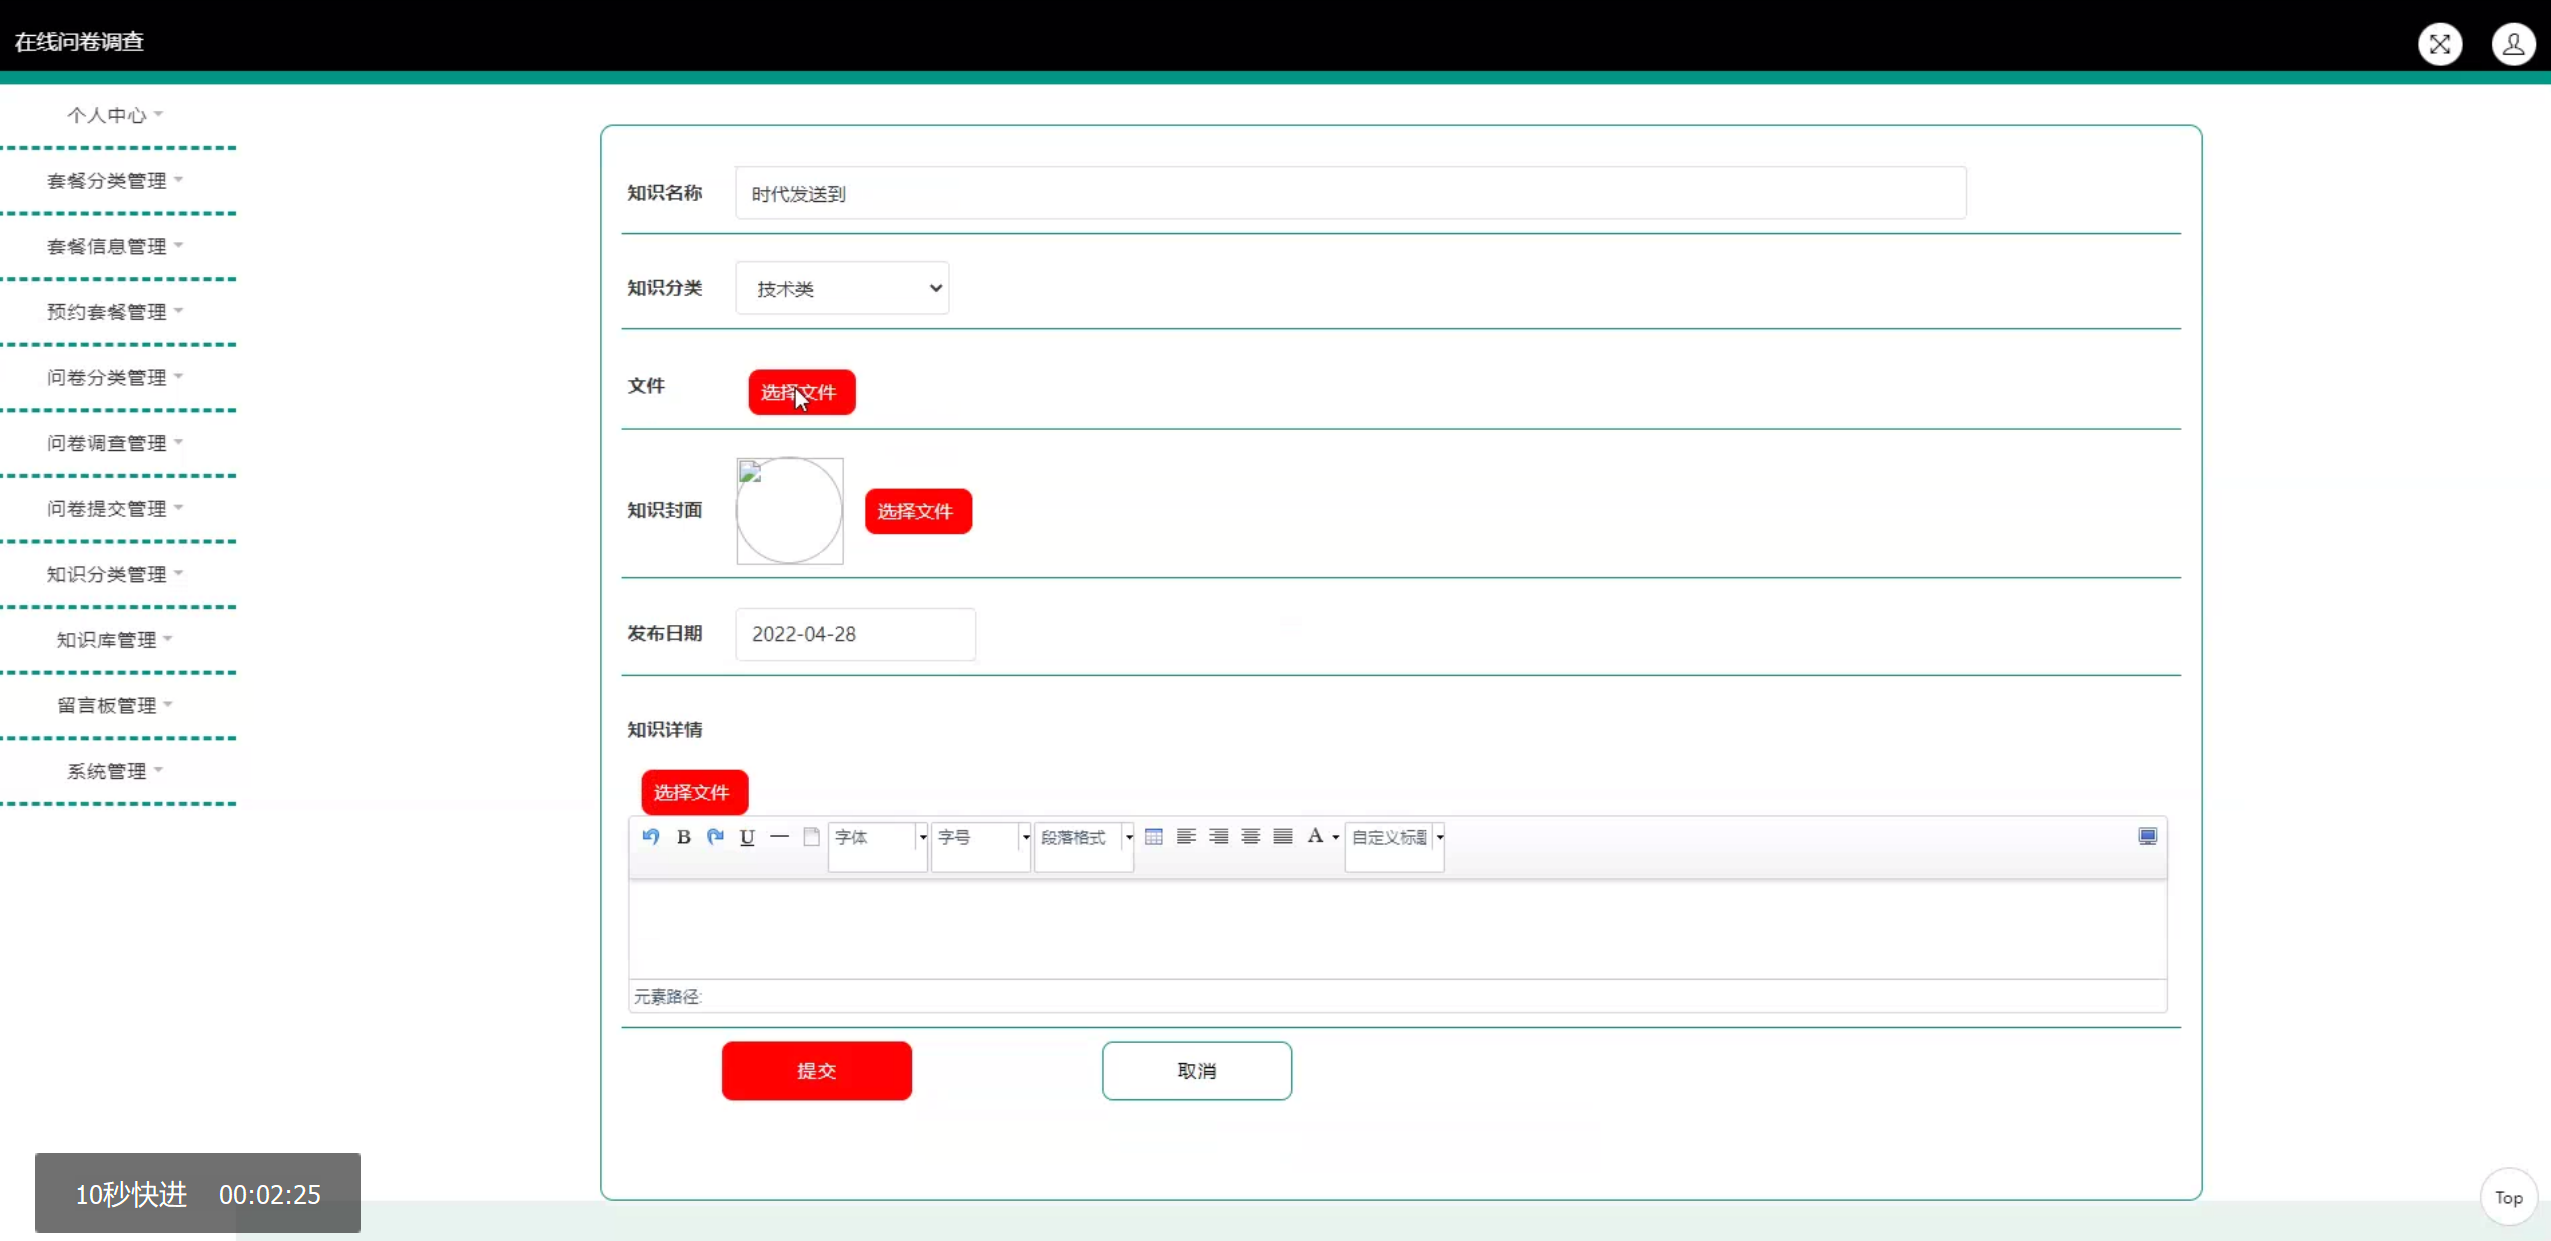Click the undo icon in editor toolbar
This screenshot has width=2551, height=1241.
pos(651,837)
